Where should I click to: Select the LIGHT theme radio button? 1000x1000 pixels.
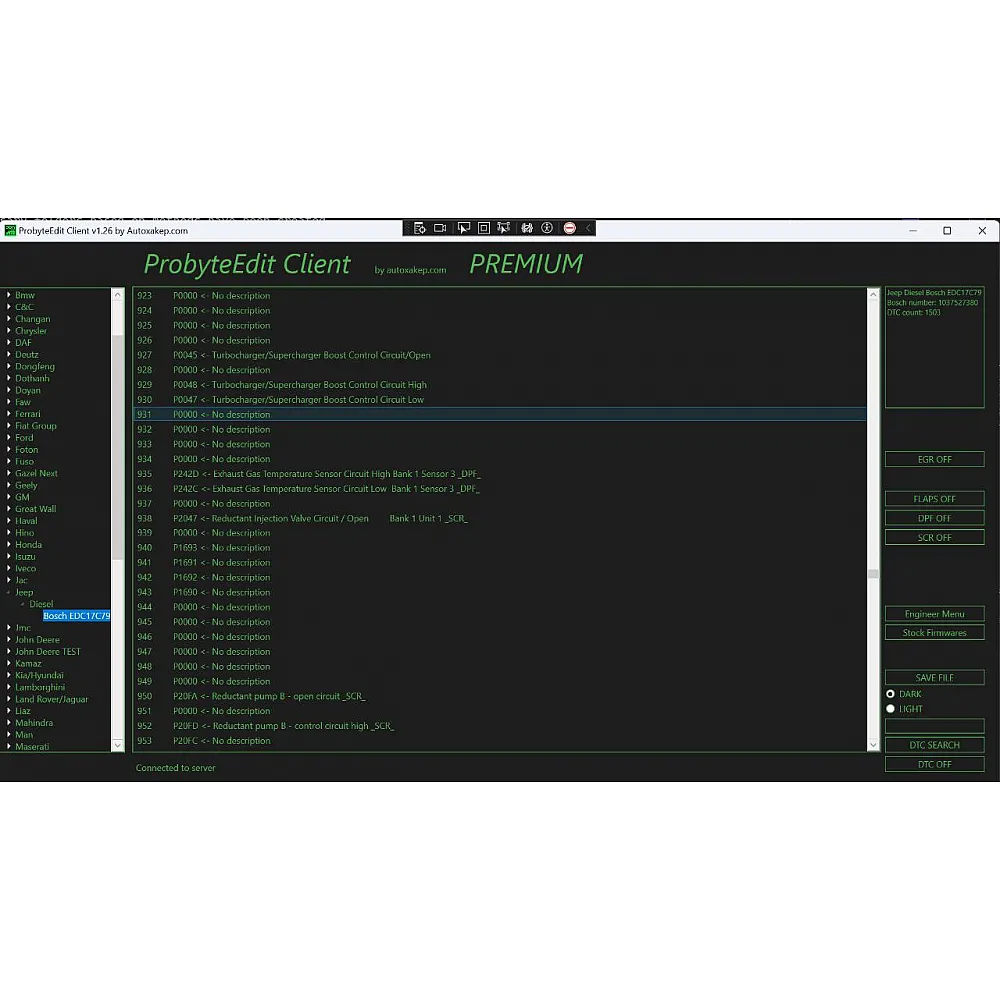[890, 709]
